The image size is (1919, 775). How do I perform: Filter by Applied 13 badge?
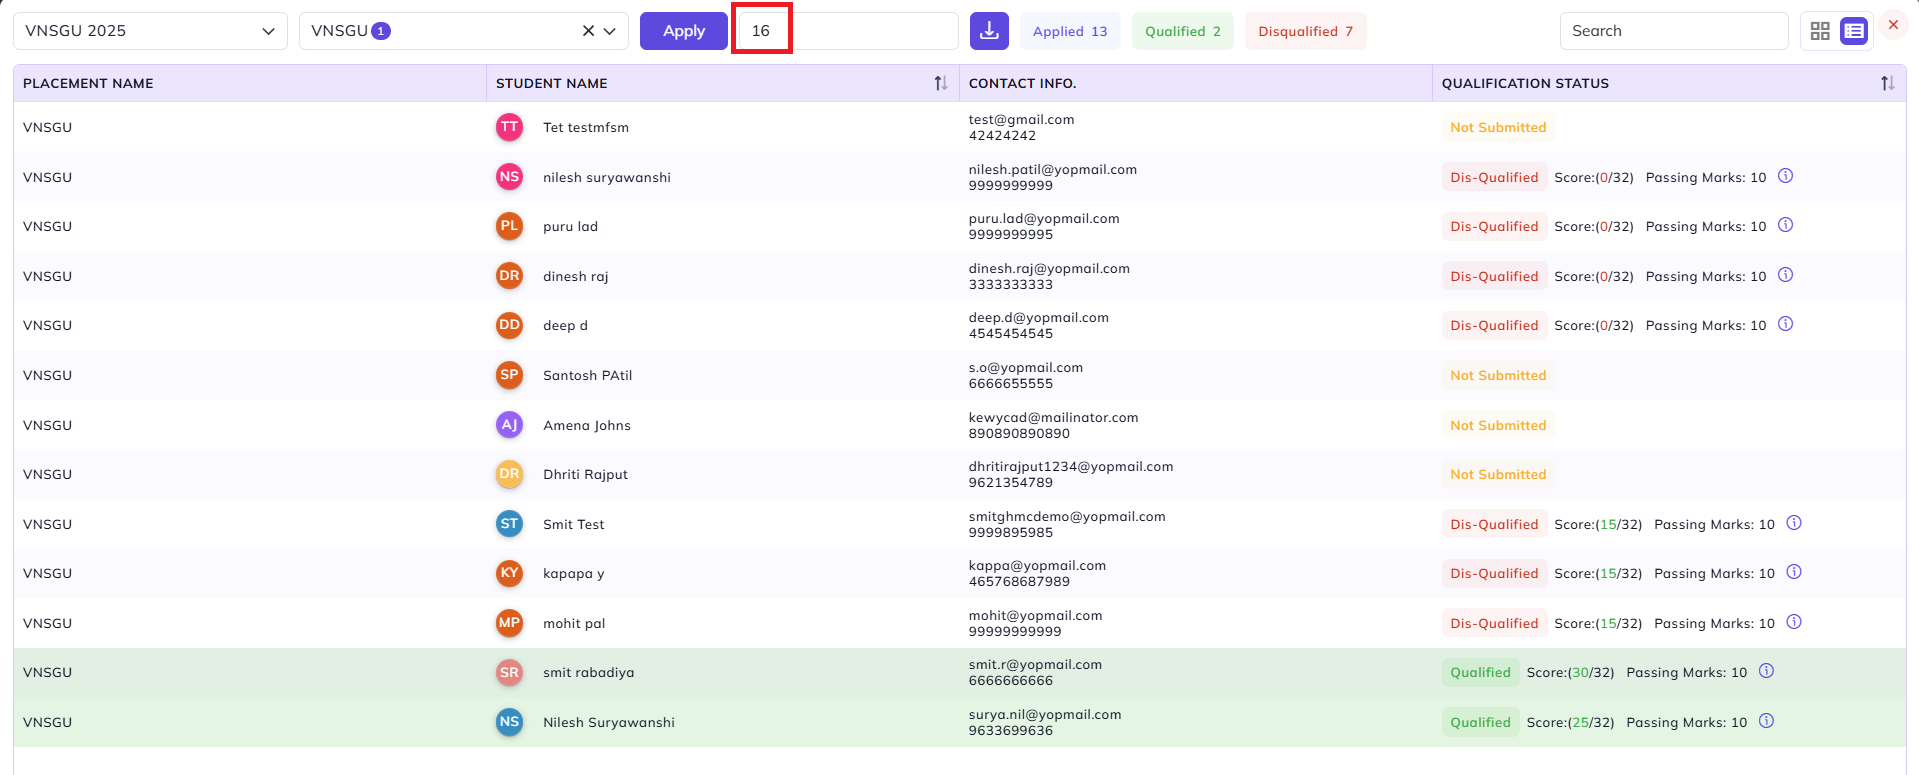[1070, 31]
